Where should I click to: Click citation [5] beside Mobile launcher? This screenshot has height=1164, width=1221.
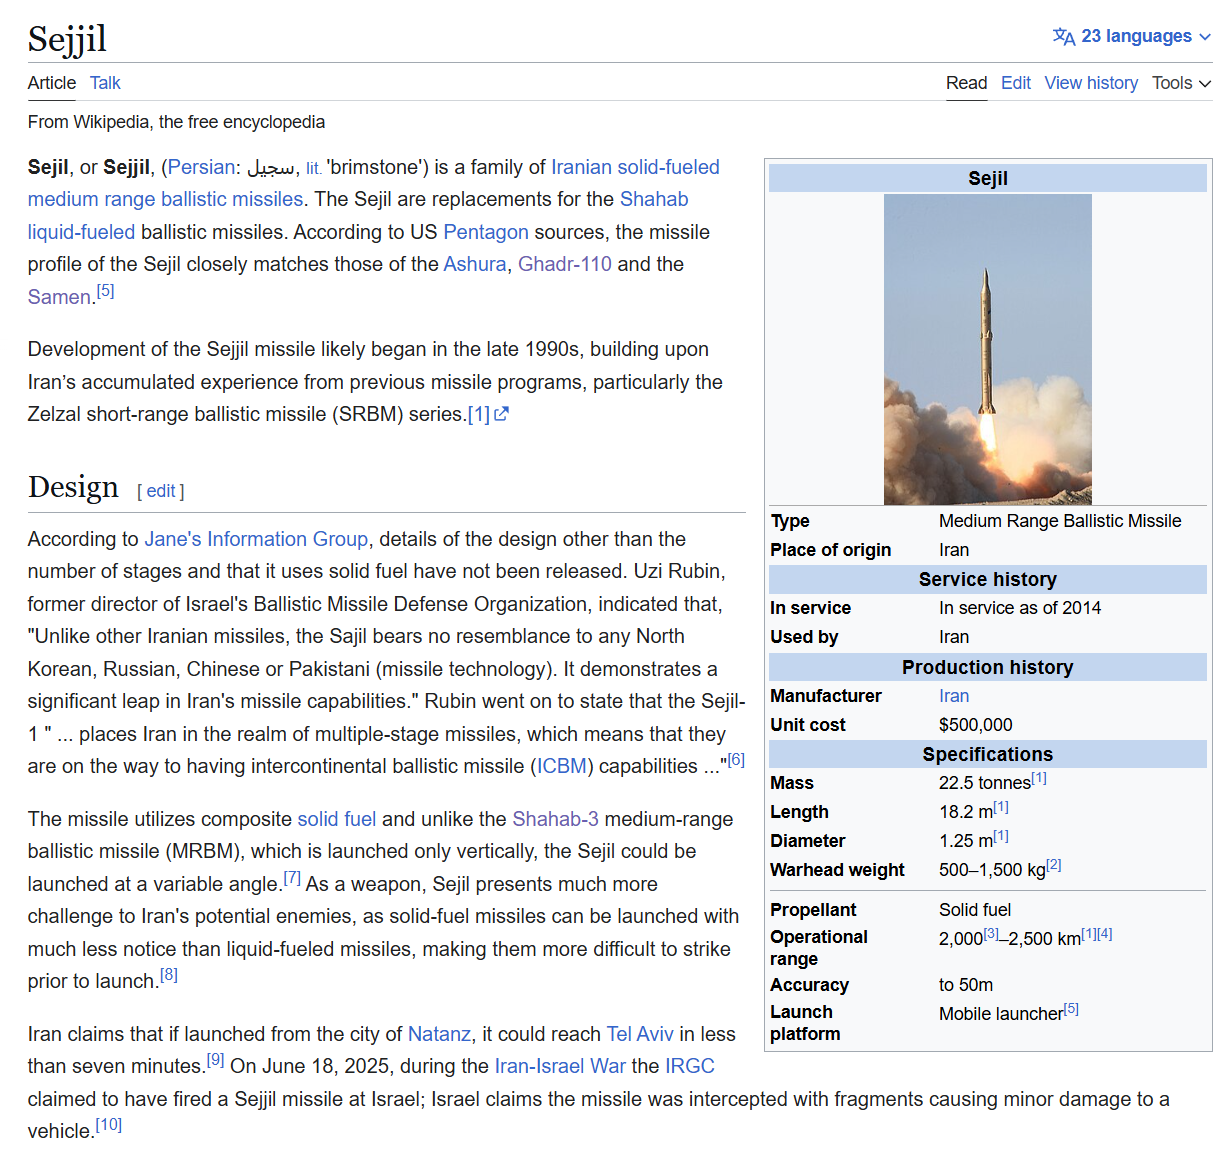tap(1071, 1009)
